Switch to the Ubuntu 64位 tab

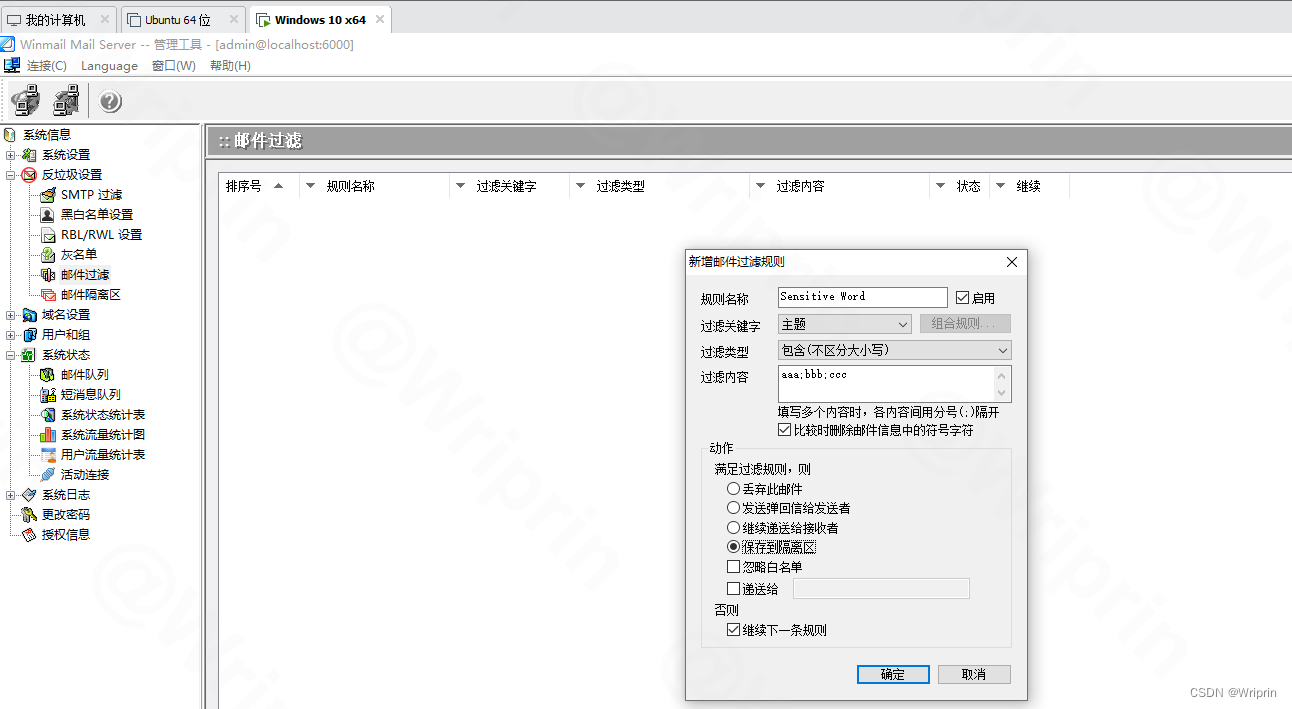[x=180, y=18]
